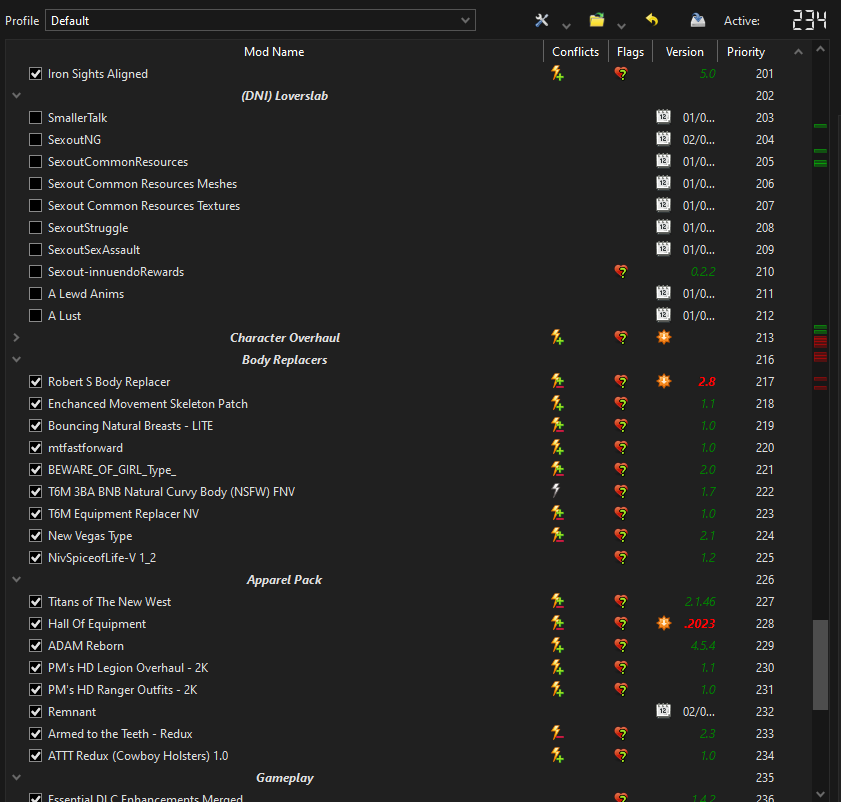Viewport: 841px width, 802px height.
Task: Select the Sexout Common Resources Textures row
Action: [408, 205]
